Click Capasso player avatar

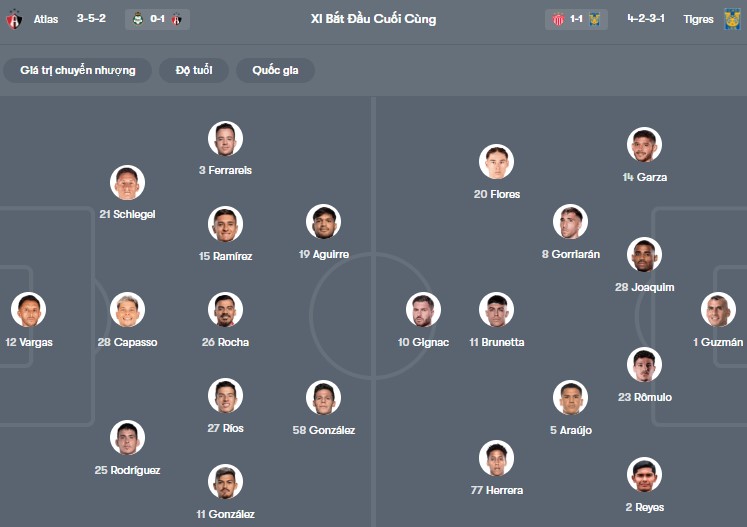coord(127,310)
